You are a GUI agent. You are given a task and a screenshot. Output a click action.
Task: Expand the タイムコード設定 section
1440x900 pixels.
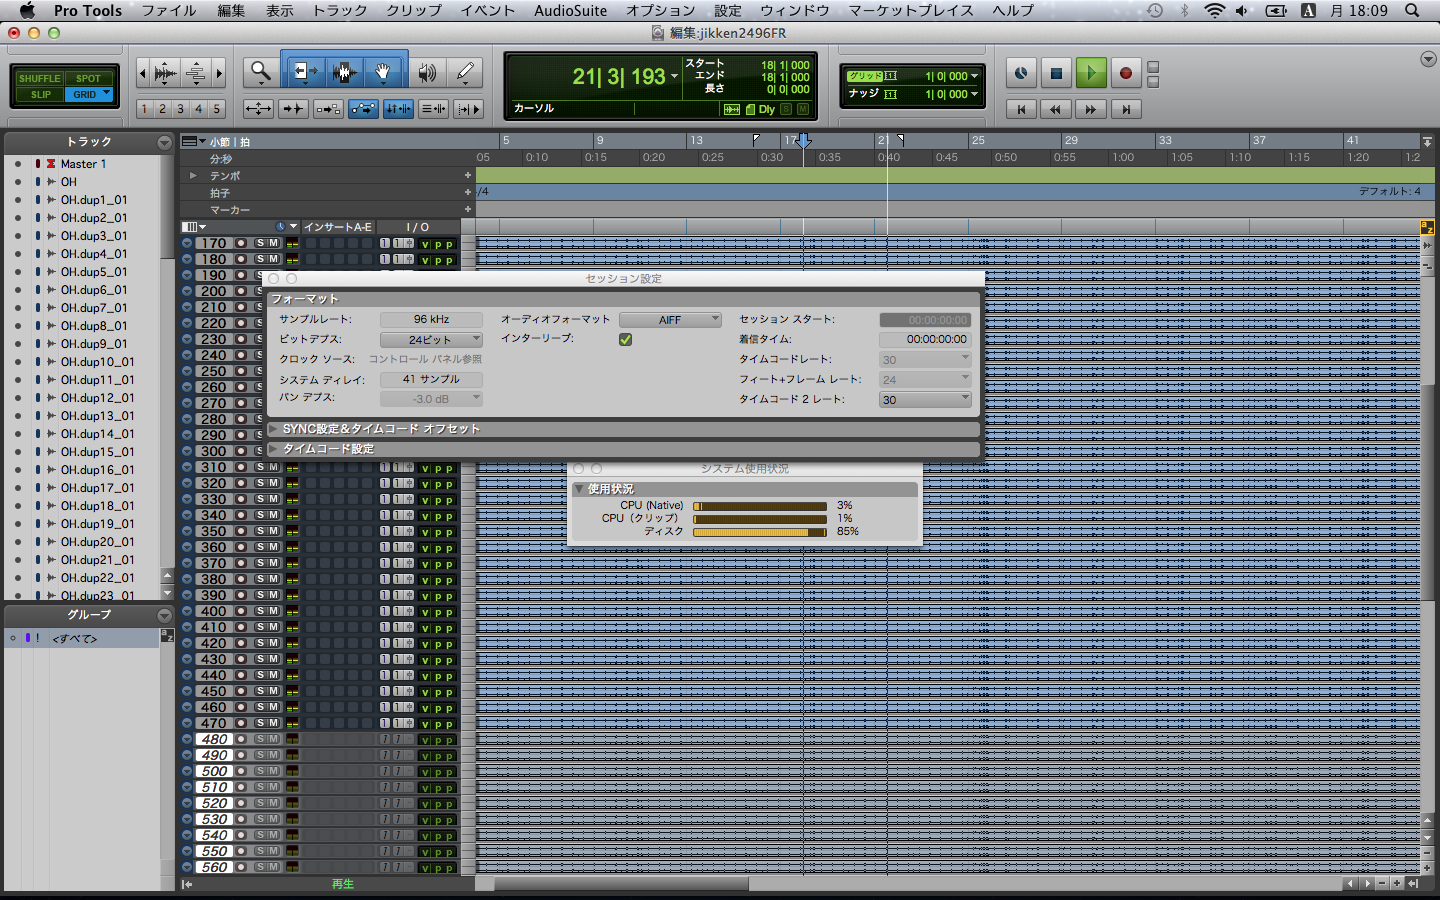(x=274, y=449)
